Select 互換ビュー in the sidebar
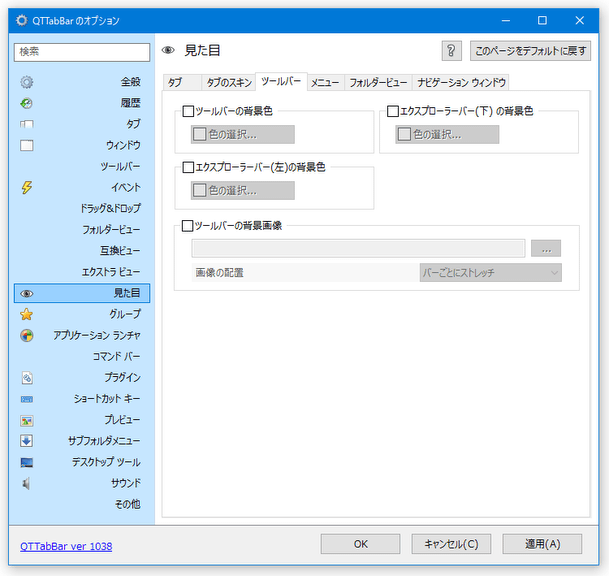The width and height of the screenshot is (609, 576). 82,251
